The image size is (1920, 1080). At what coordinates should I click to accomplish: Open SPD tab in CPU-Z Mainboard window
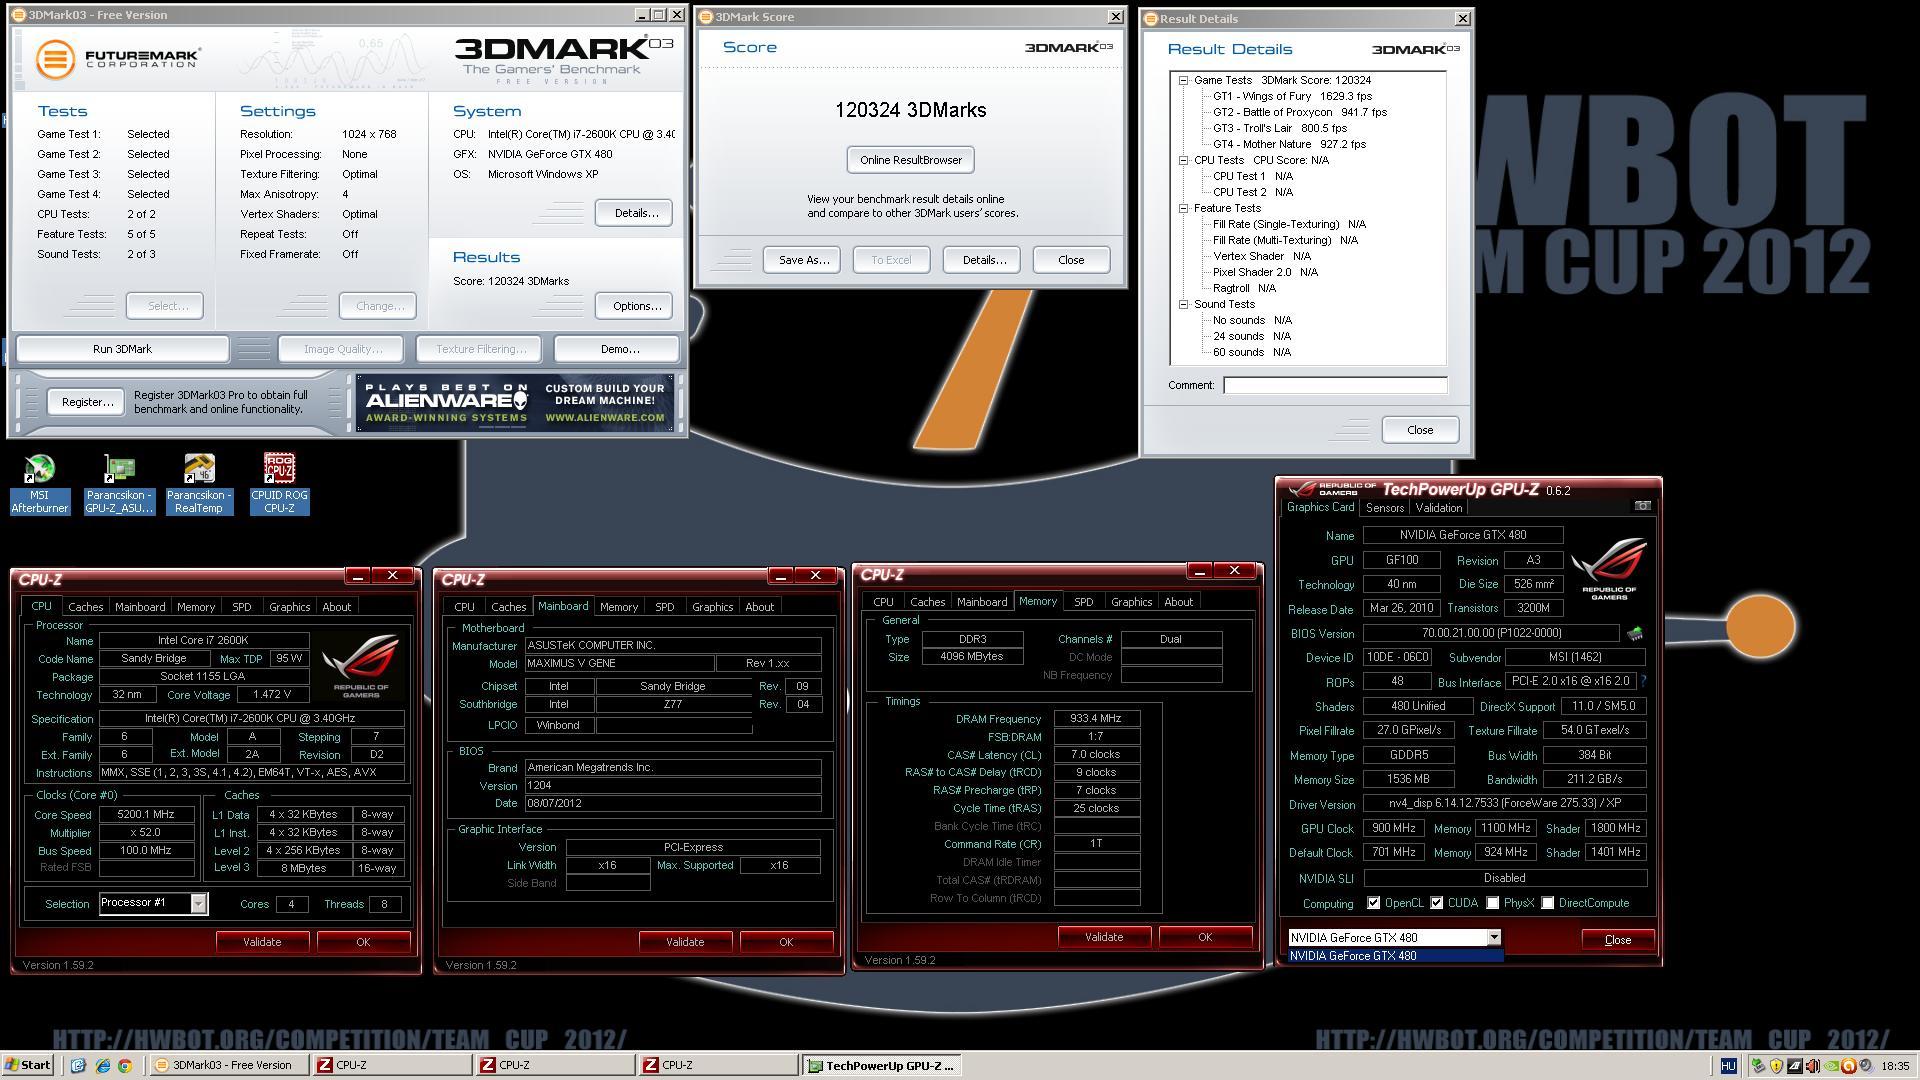pyautogui.click(x=665, y=607)
